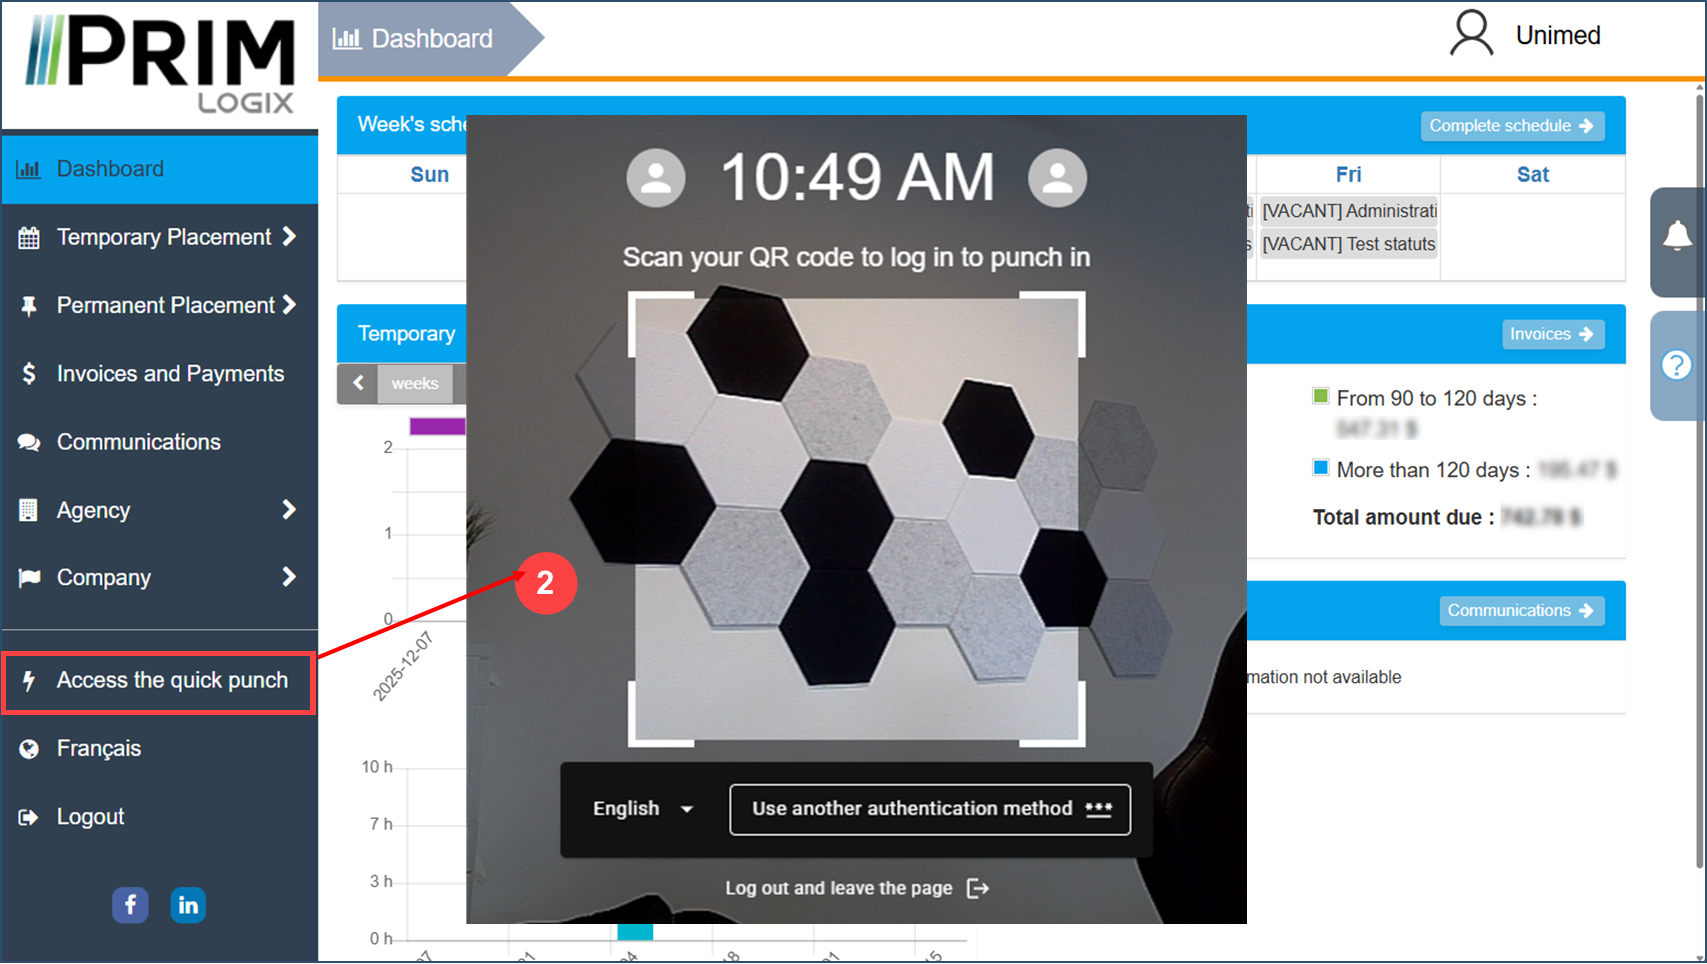
Task: Click Log out and leave the page
Action: pyautogui.click(x=856, y=888)
